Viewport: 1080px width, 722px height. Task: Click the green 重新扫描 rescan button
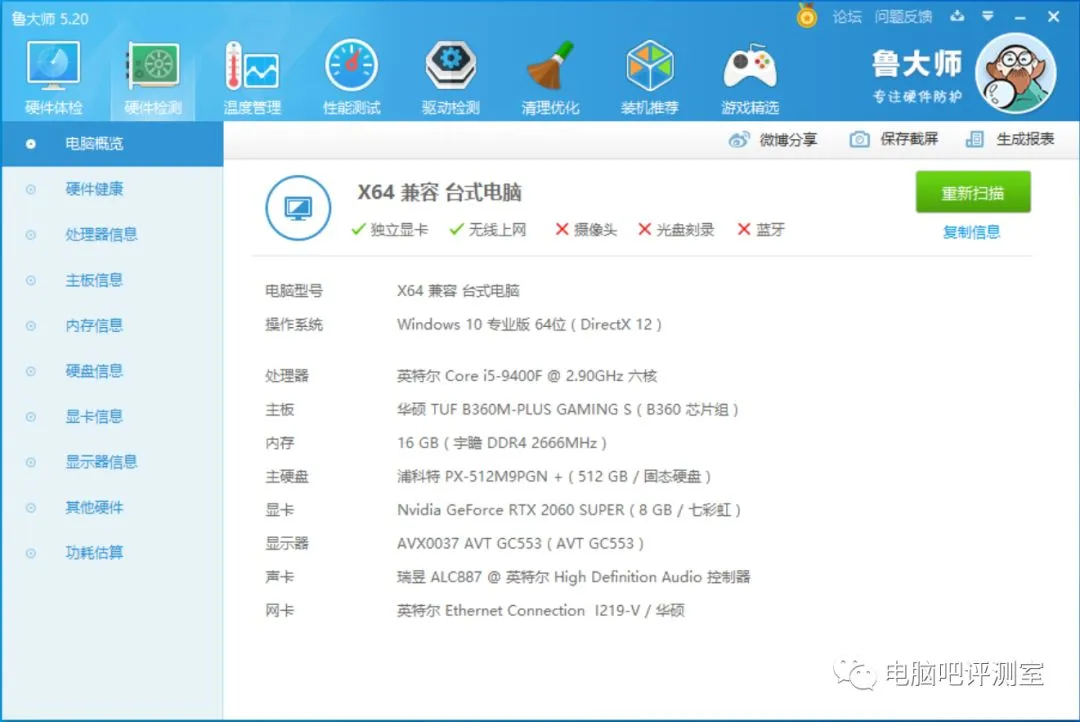[973, 192]
